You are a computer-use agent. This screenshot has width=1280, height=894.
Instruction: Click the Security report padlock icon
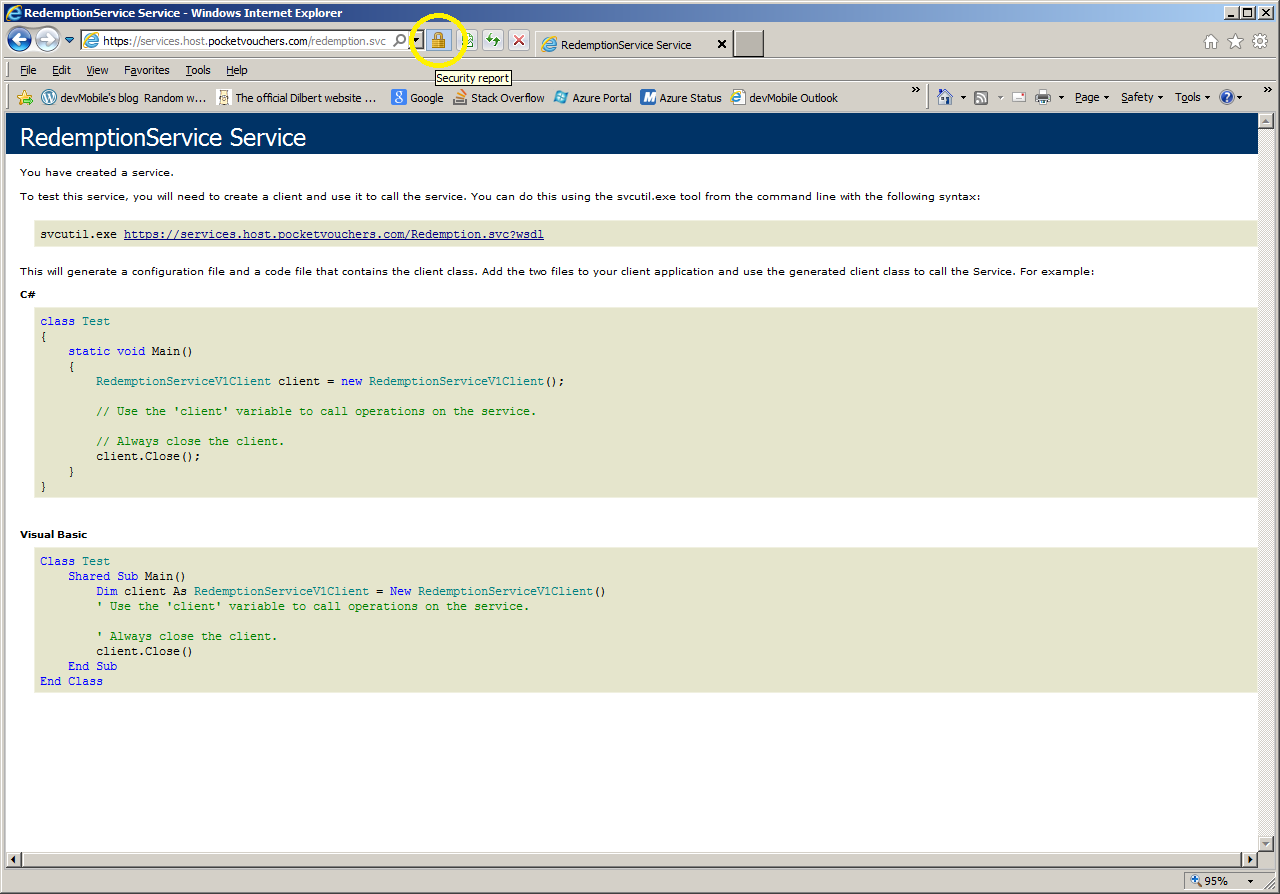pos(438,41)
